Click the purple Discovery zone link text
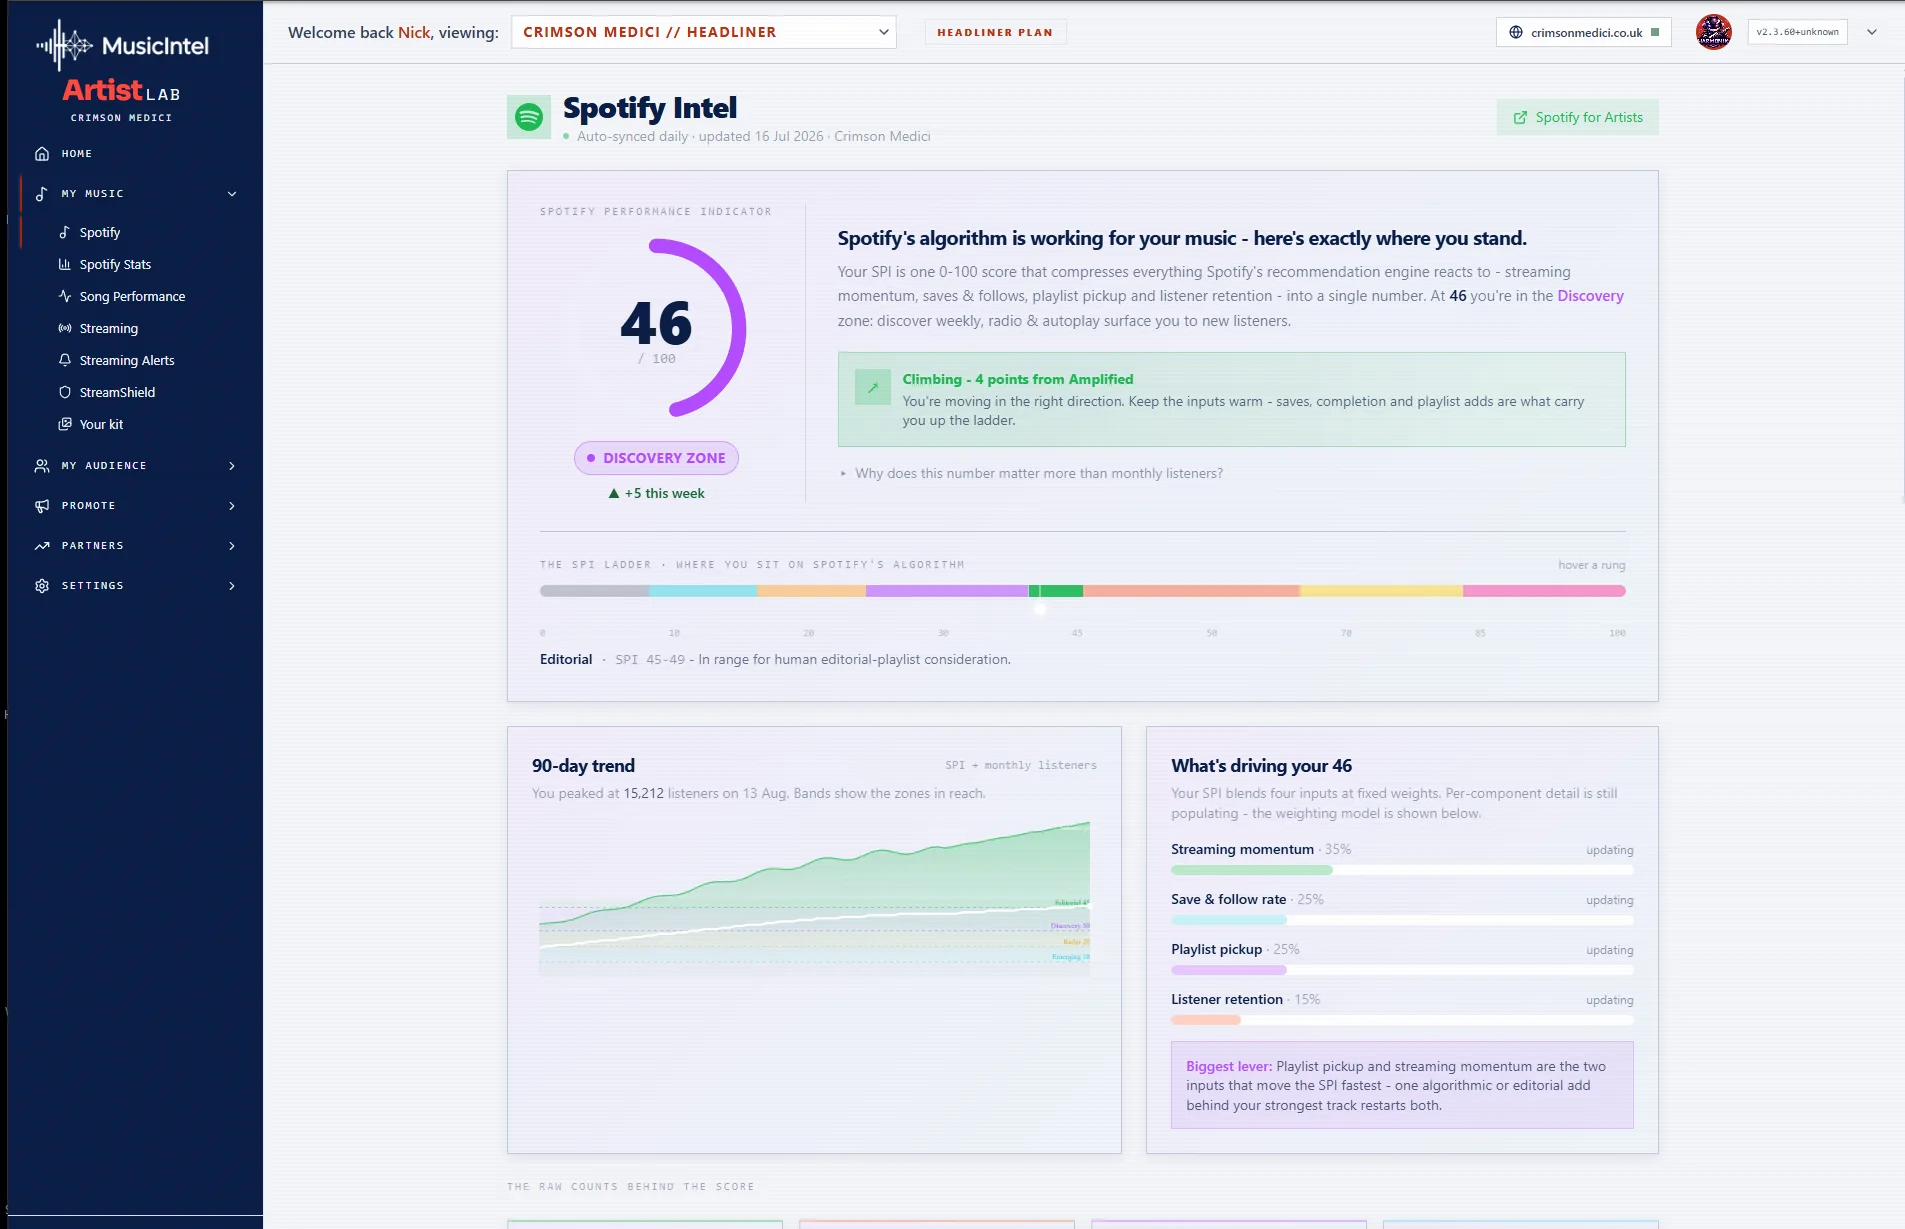This screenshot has width=1905, height=1229. tap(1590, 296)
